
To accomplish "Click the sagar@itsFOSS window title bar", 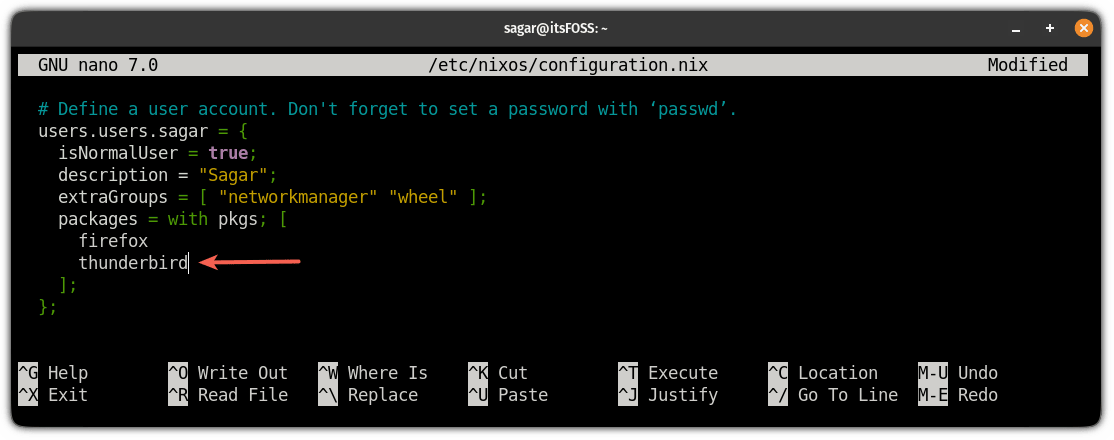I will (556, 29).
